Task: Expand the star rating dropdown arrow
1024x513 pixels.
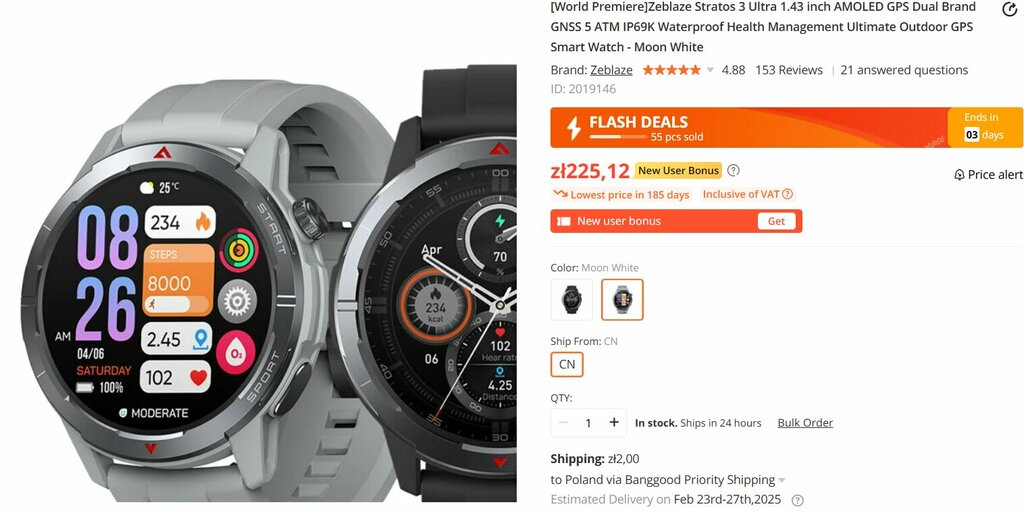Action: coord(710,70)
